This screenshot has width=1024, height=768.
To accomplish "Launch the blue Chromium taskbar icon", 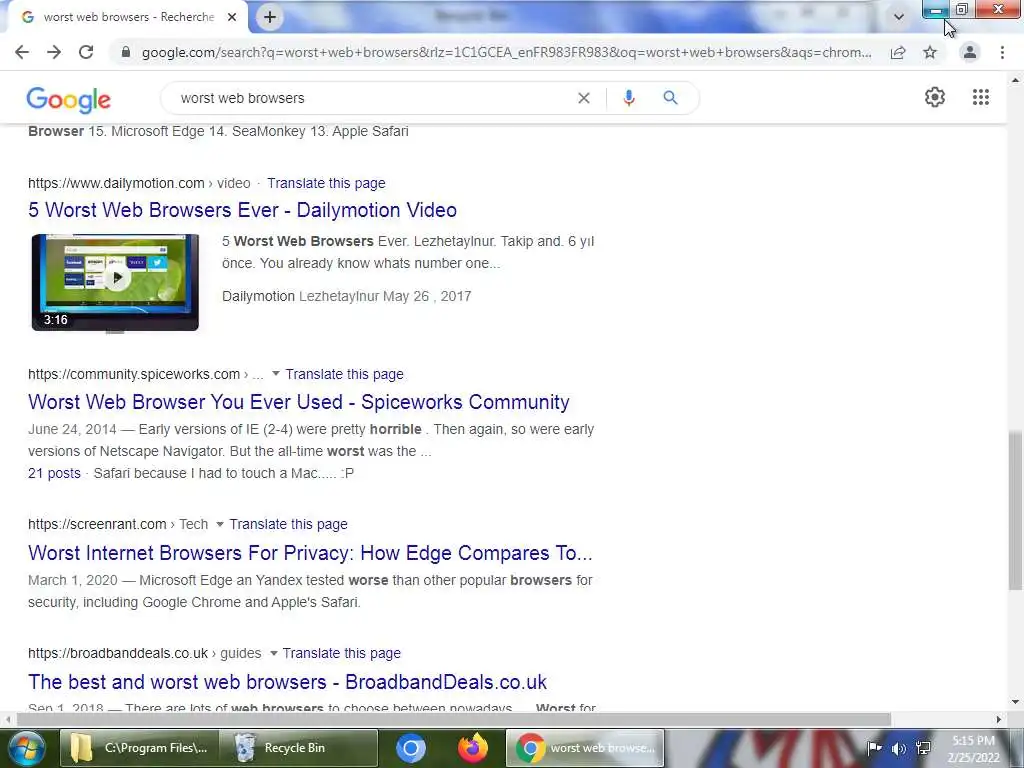I will point(411,748).
